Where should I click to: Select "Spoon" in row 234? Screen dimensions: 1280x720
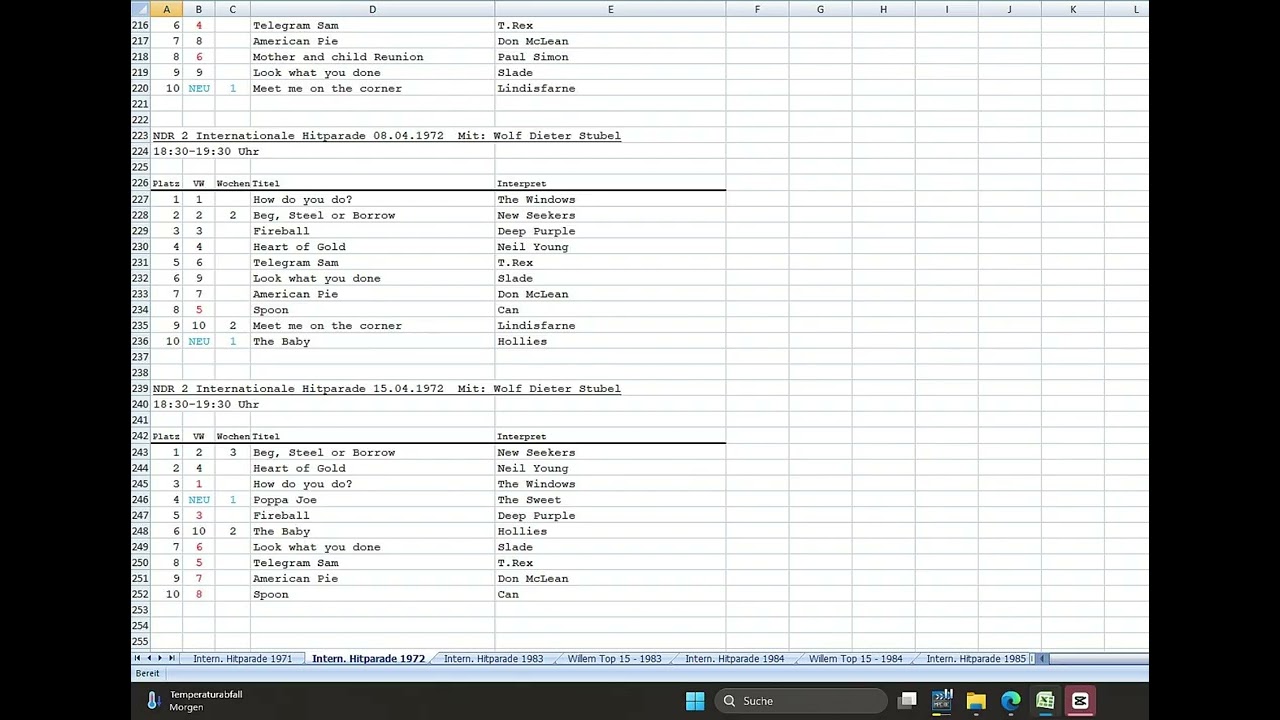coord(271,310)
